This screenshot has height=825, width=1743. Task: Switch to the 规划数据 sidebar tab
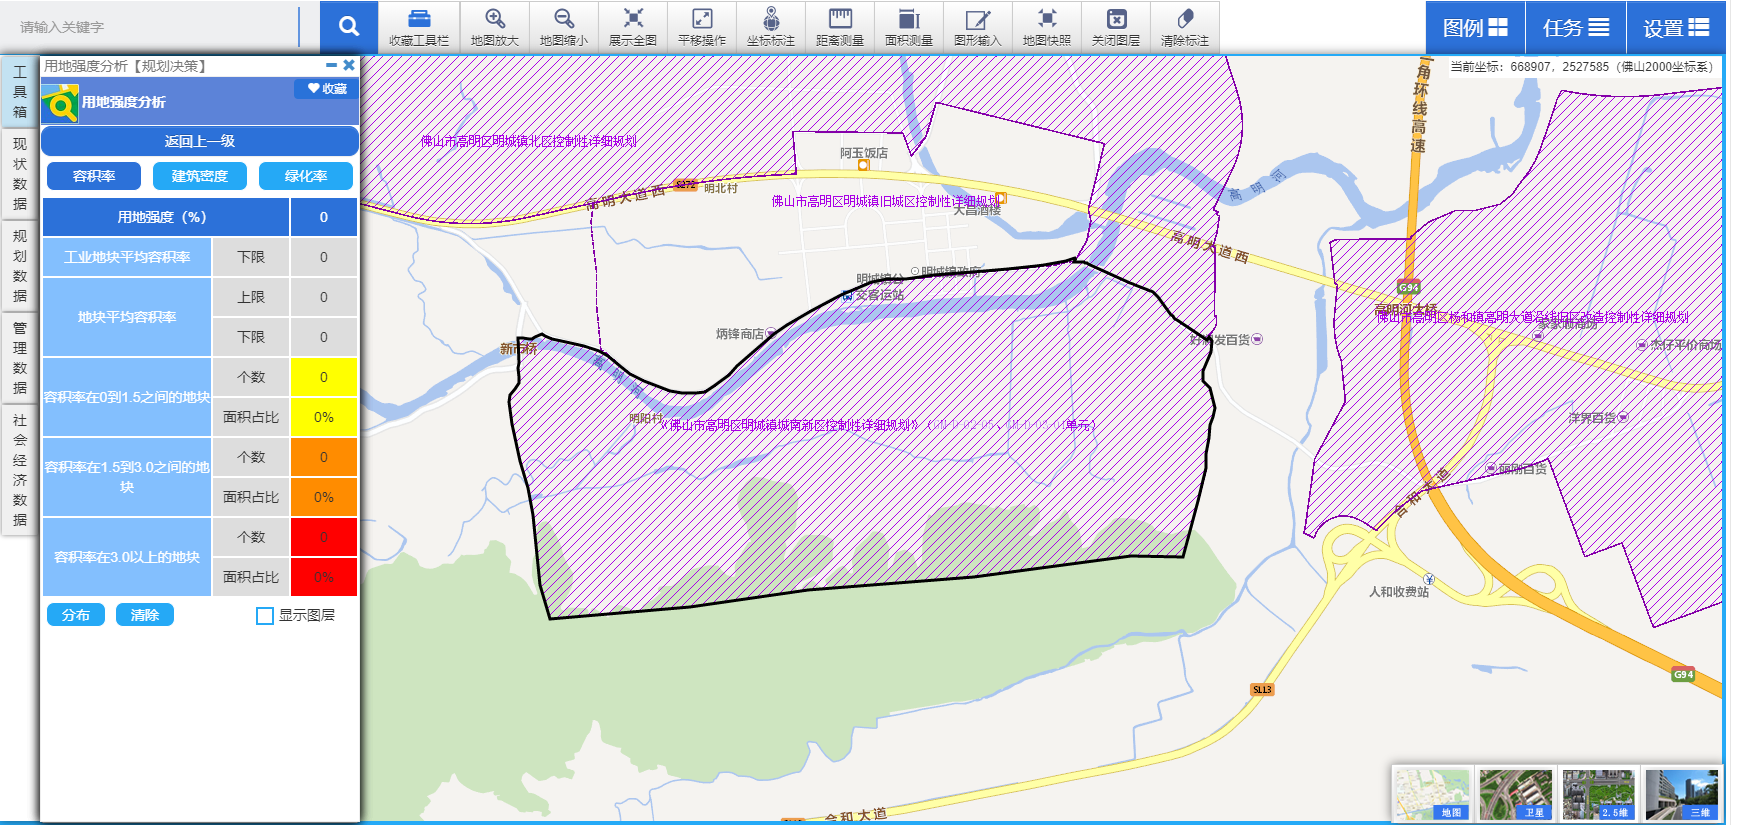[20, 266]
